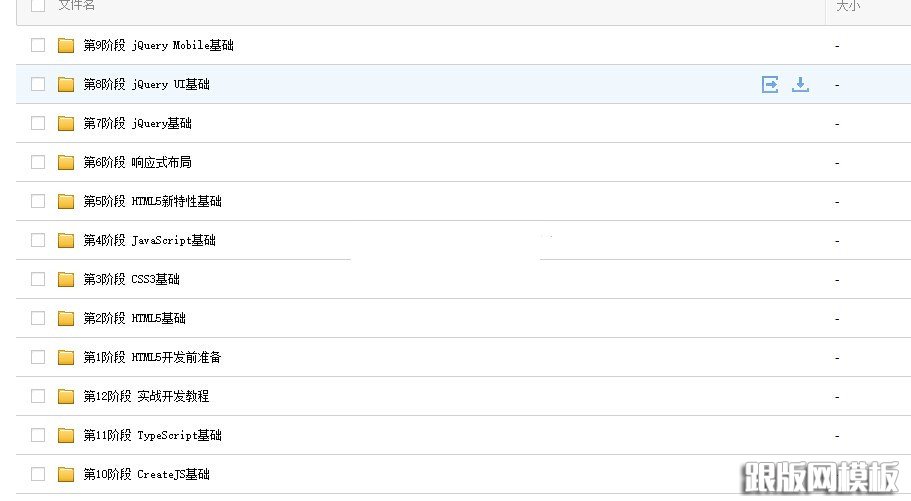Open the 第11阶段 TypeScript基础 folder name
The width and height of the screenshot is (911, 501).
coord(152,435)
